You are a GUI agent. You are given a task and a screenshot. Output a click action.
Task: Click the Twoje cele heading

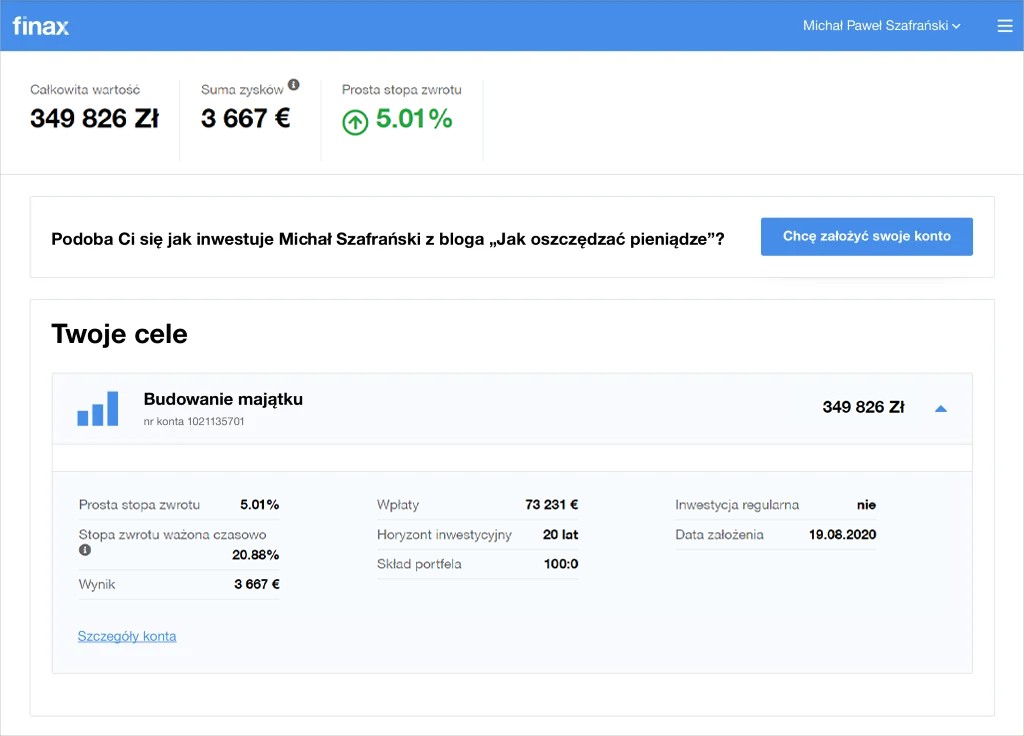coord(119,334)
